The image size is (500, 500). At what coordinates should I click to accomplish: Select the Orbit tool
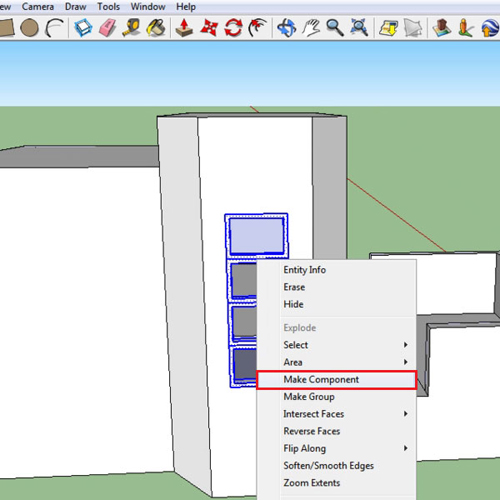point(287,28)
